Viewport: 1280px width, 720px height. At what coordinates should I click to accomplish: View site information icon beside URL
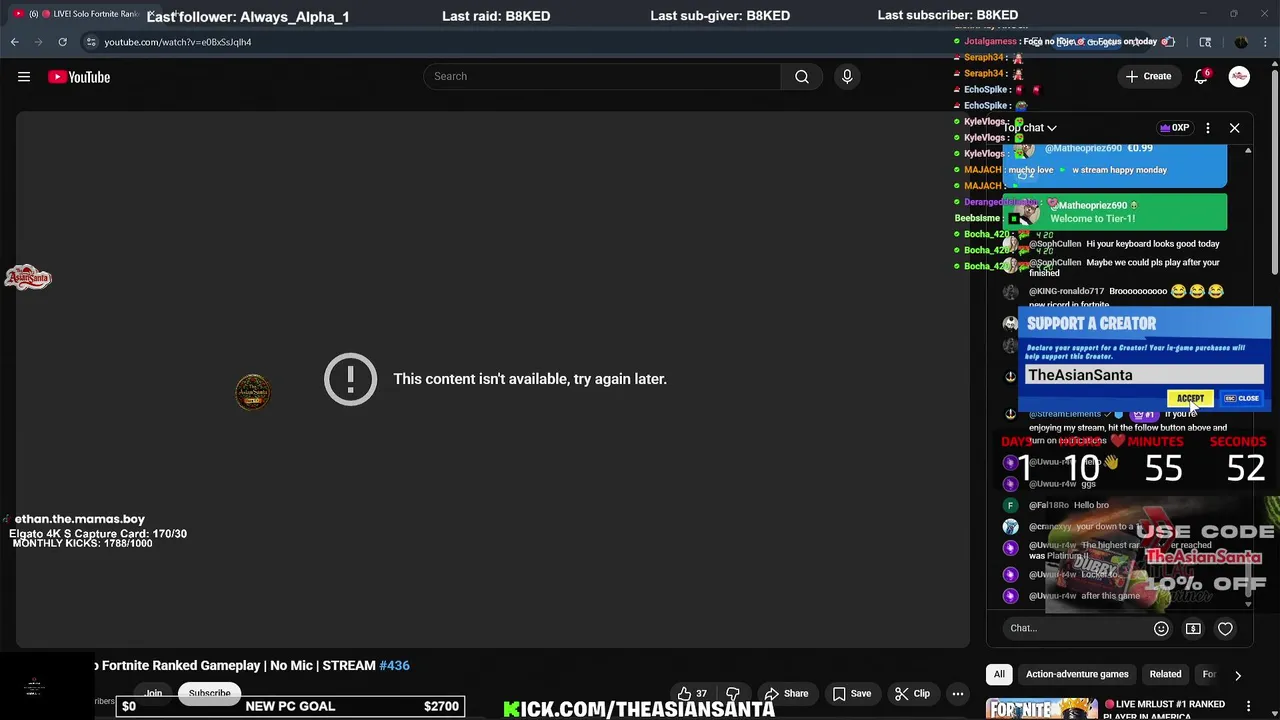tap(91, 42)
